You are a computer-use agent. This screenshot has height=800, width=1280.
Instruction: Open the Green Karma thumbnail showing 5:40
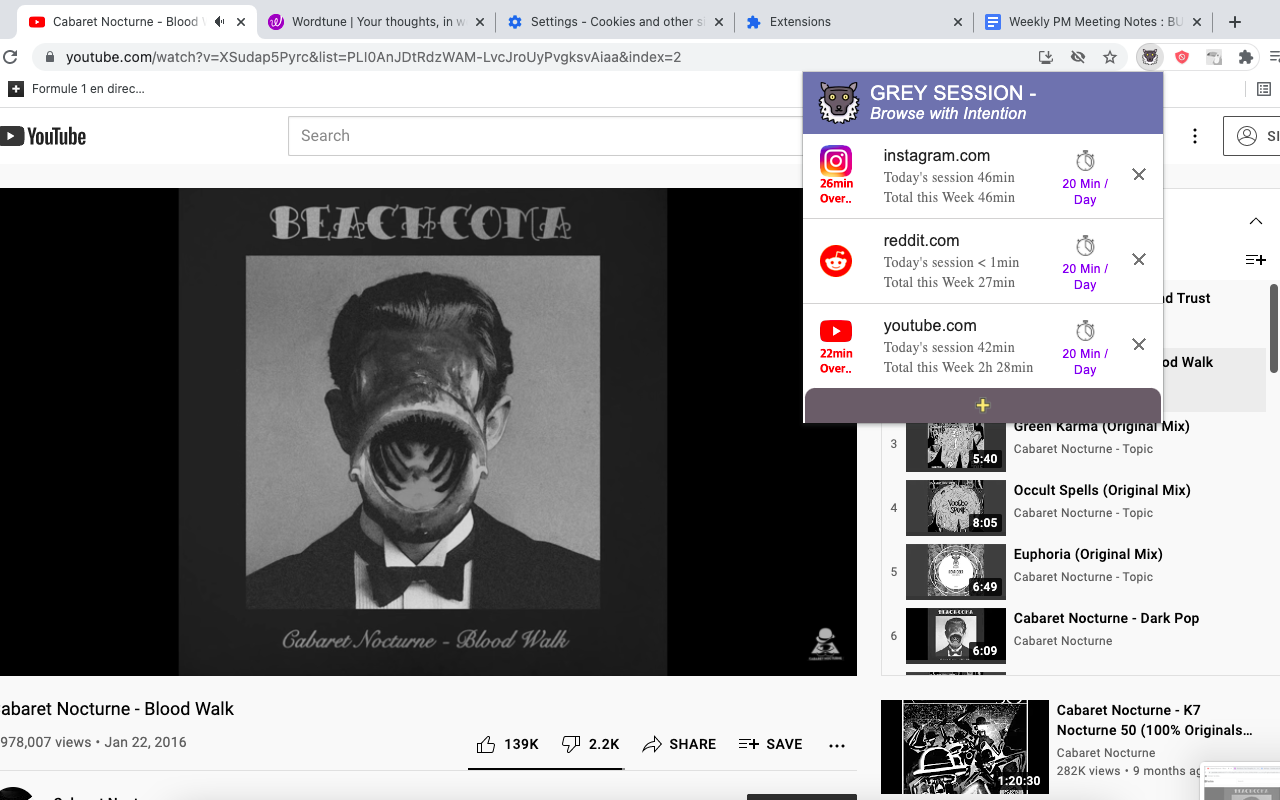(x=956, y=444)
